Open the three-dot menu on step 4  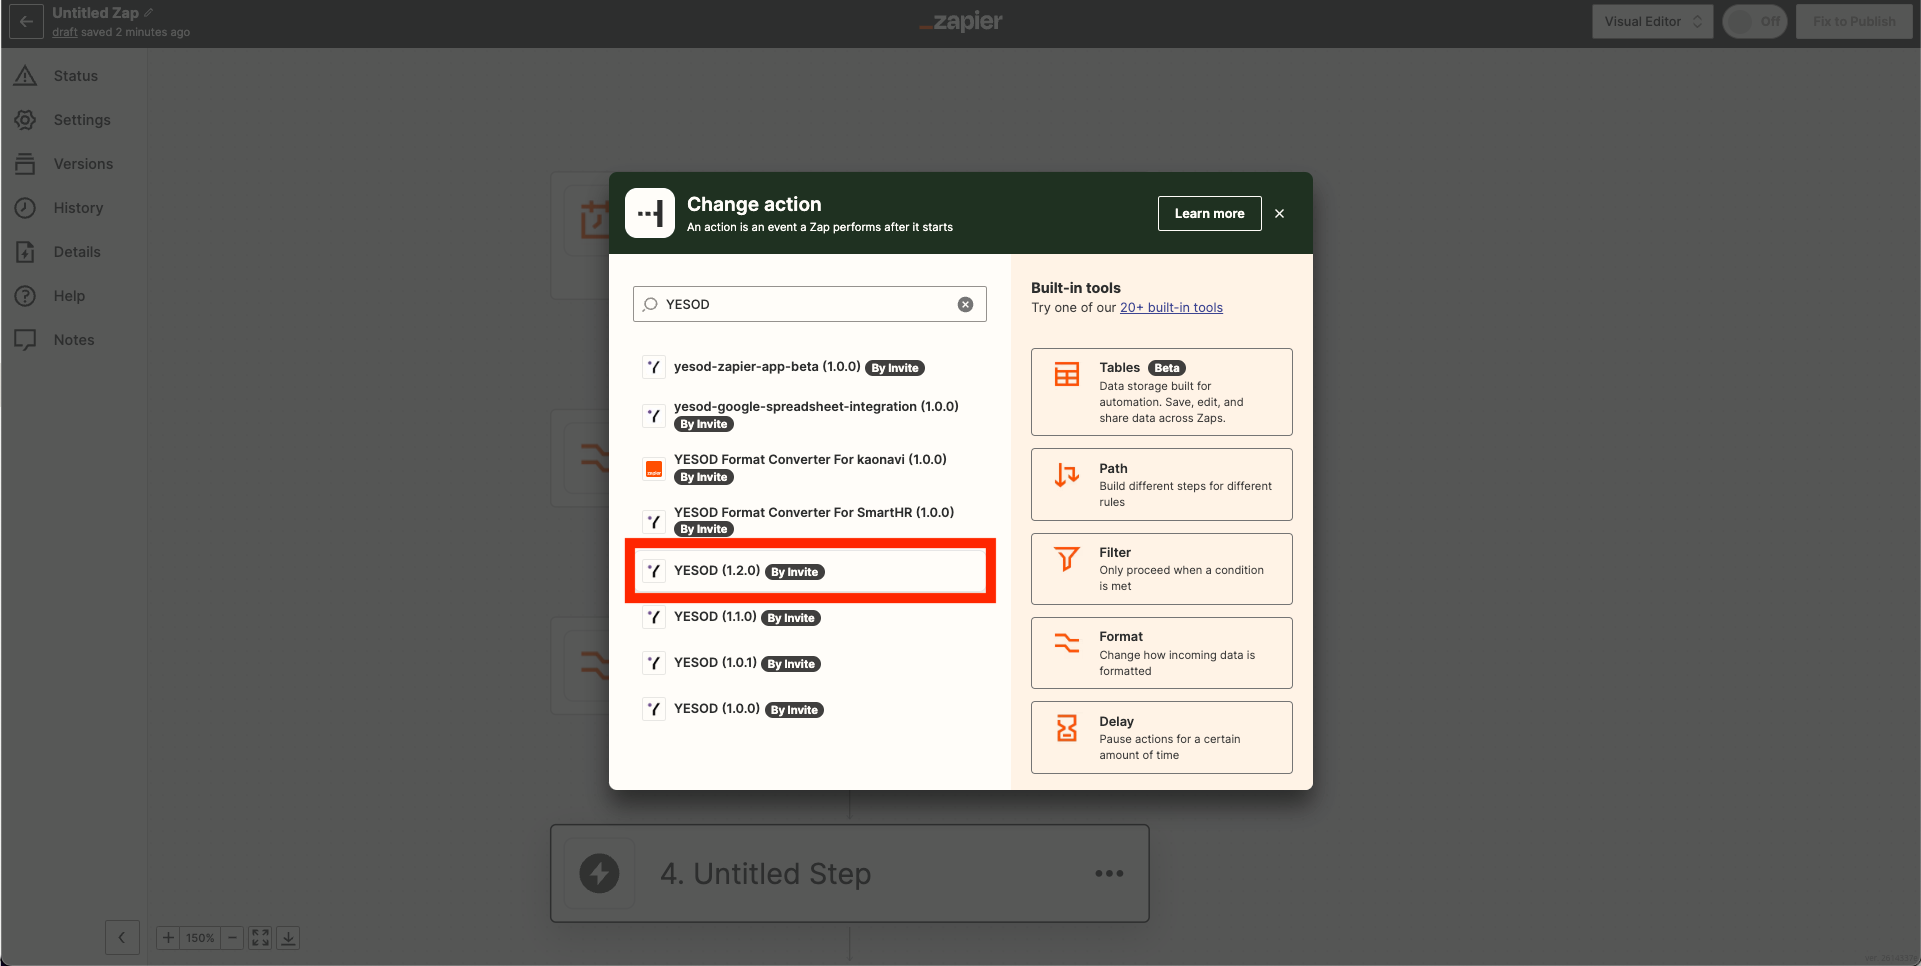pyautogui.click(x=1109, y=873)
